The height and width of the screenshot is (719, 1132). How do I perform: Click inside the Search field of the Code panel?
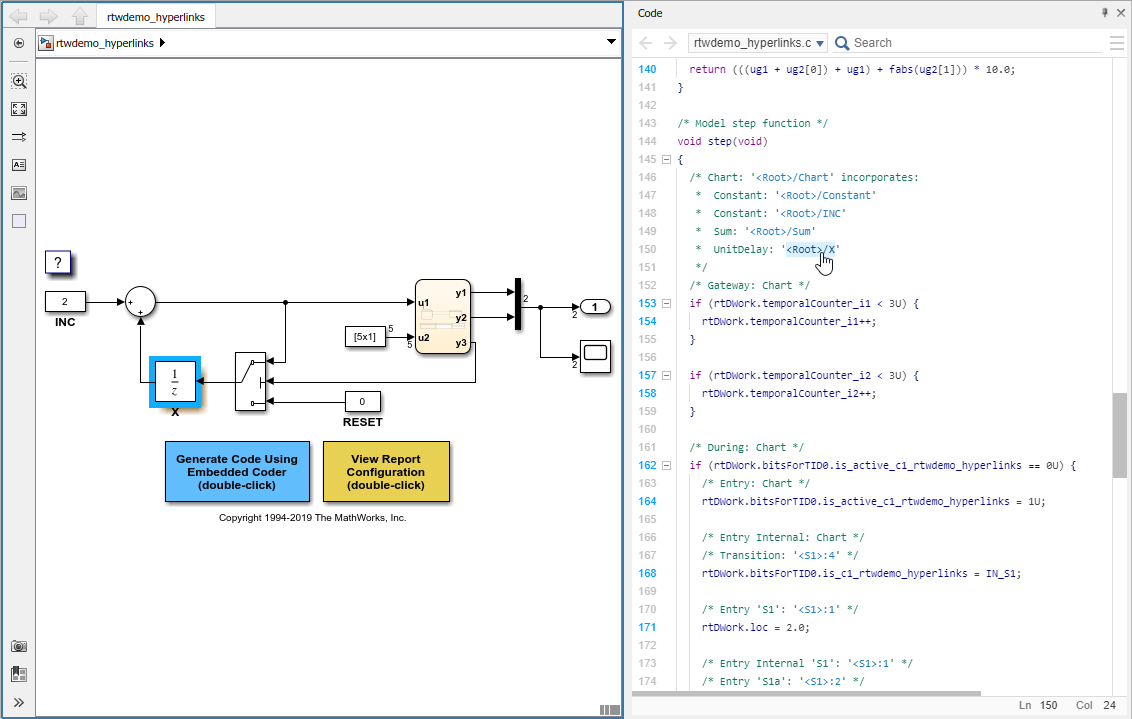pos(900,42)
